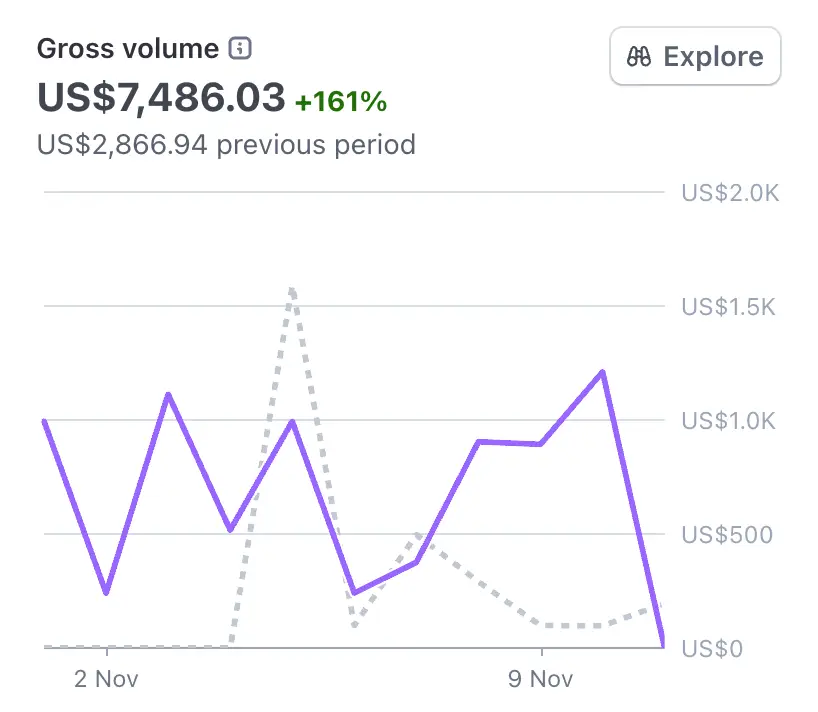Viewport: 818px width, 712px height.
Task: Click the Gross volume title
Action: click(127, 48)
